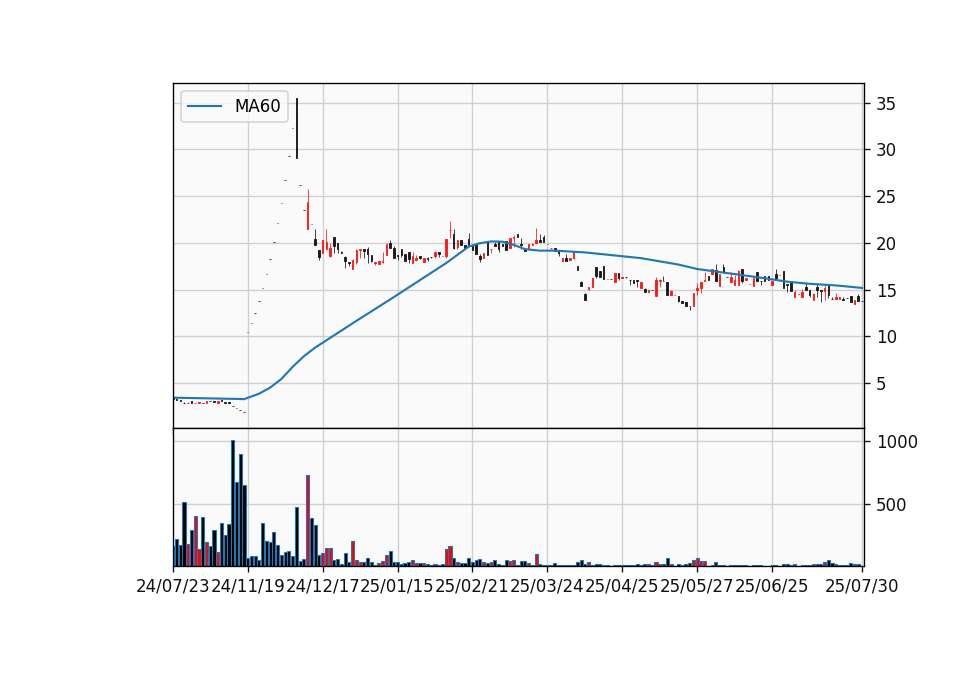This screenshot has height=690, width=960.
Task: Click the 25/07/30 date label
Action: click(861, 586)
